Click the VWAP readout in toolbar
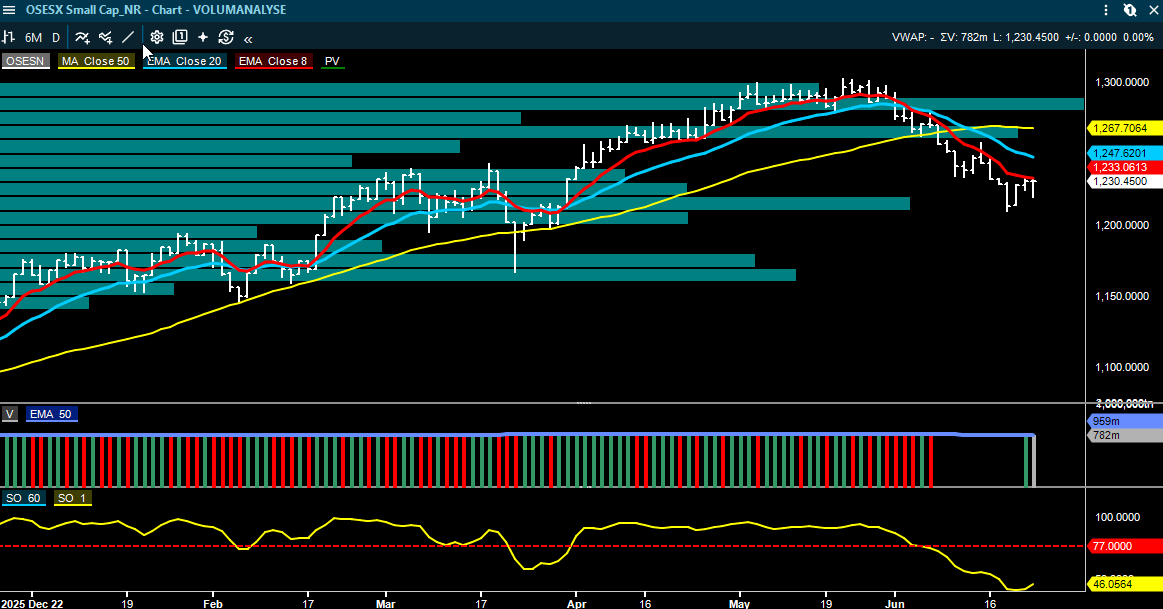Screen dimensions: 1163x609 (x=912, y=37)
